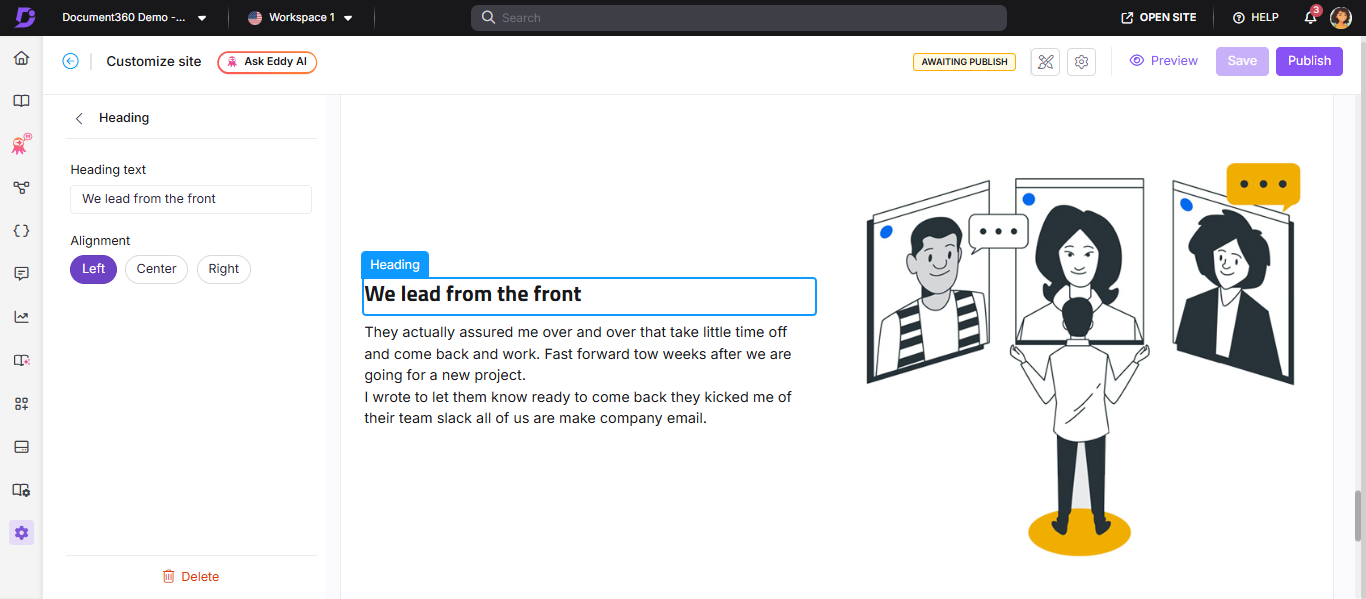Screen dimensions: 1366x599
Task: Open the Documentation book icon in sidebar
Action: pyautogui.click(x=21, y=101)
